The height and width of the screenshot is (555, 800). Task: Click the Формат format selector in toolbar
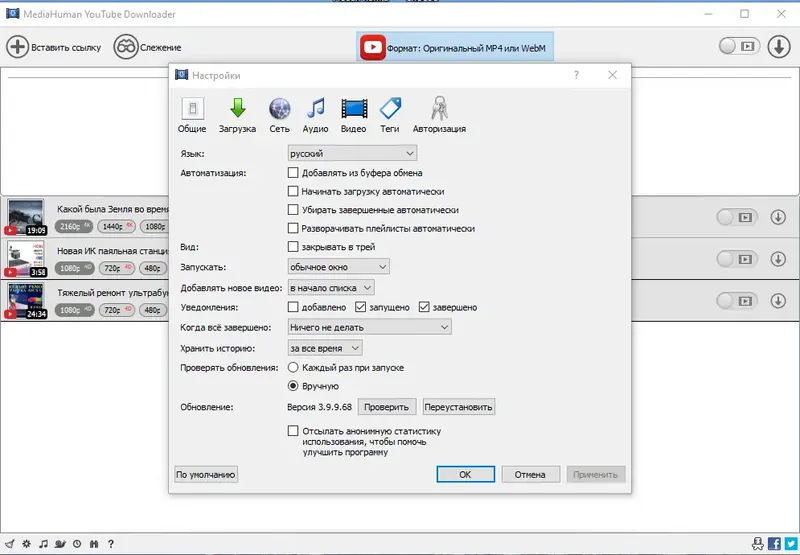pyautogui.click(x=455, y=47)
